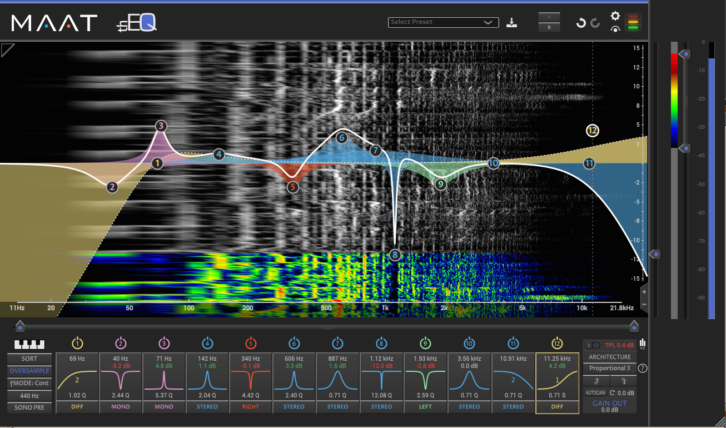Select node 3 on the EQ graph
Viewport: 726px width, 428px height.
coord(161,126)
